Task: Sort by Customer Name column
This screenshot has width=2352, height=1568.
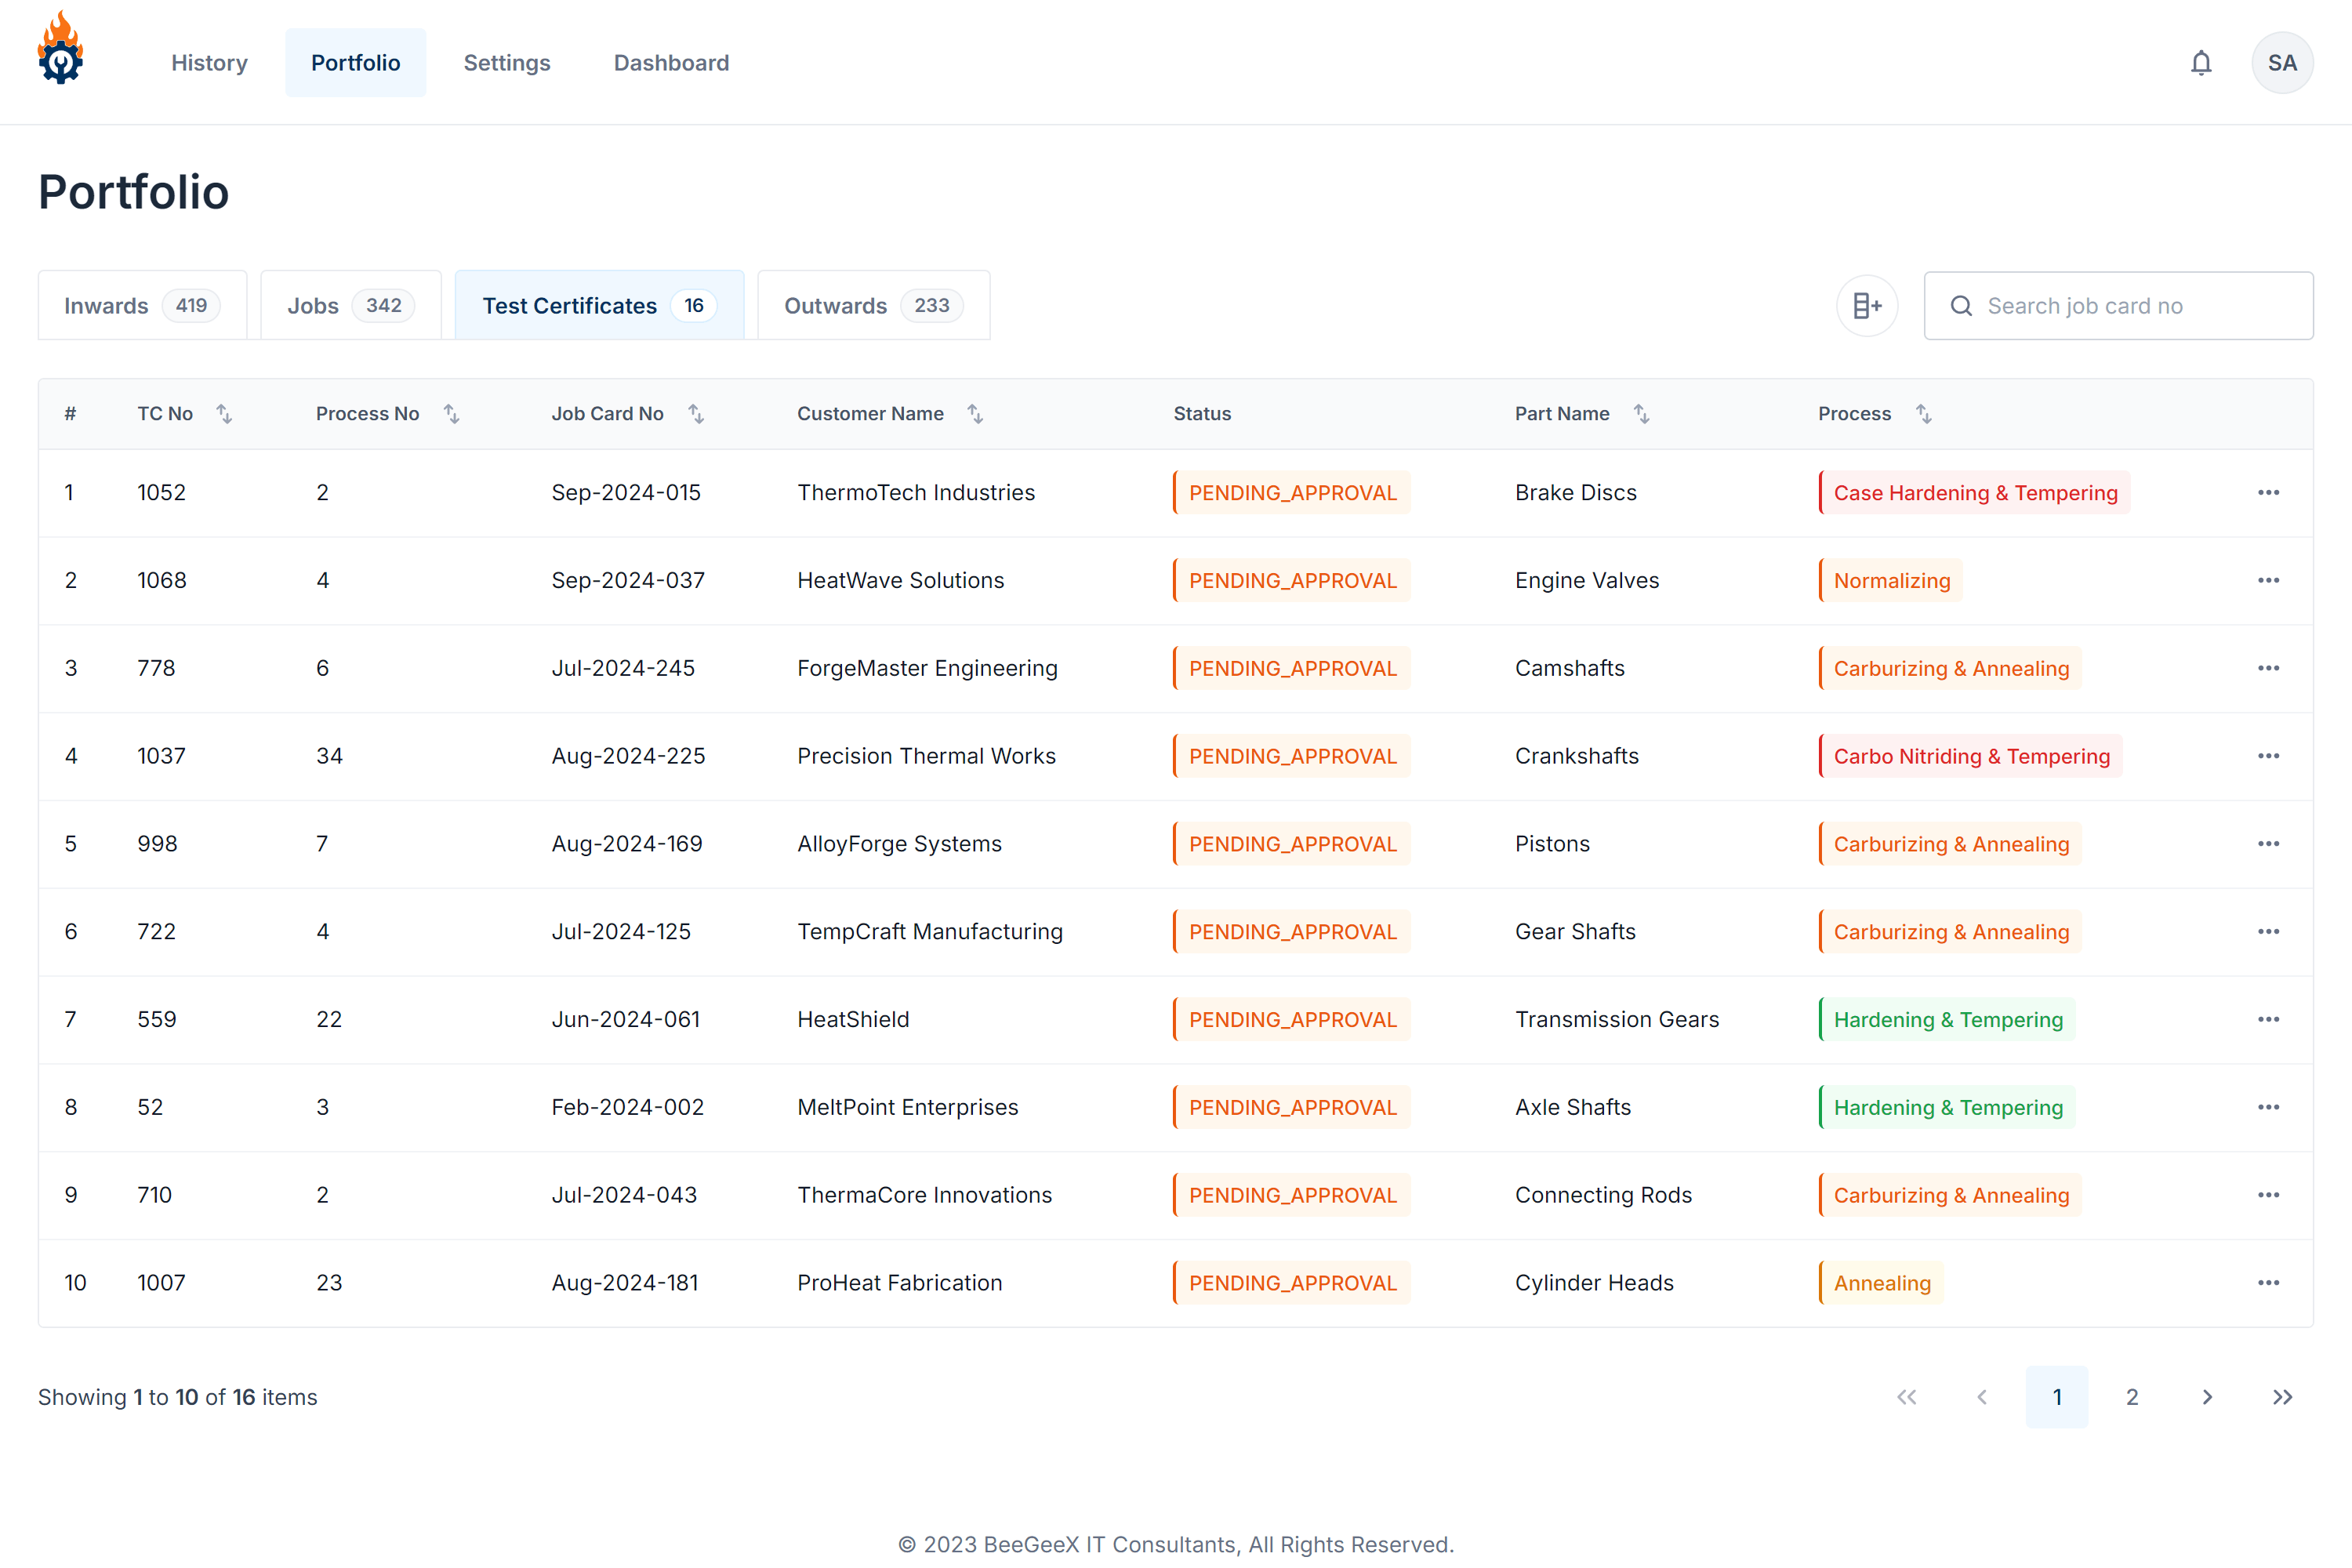Action: (x=975, y=414)
